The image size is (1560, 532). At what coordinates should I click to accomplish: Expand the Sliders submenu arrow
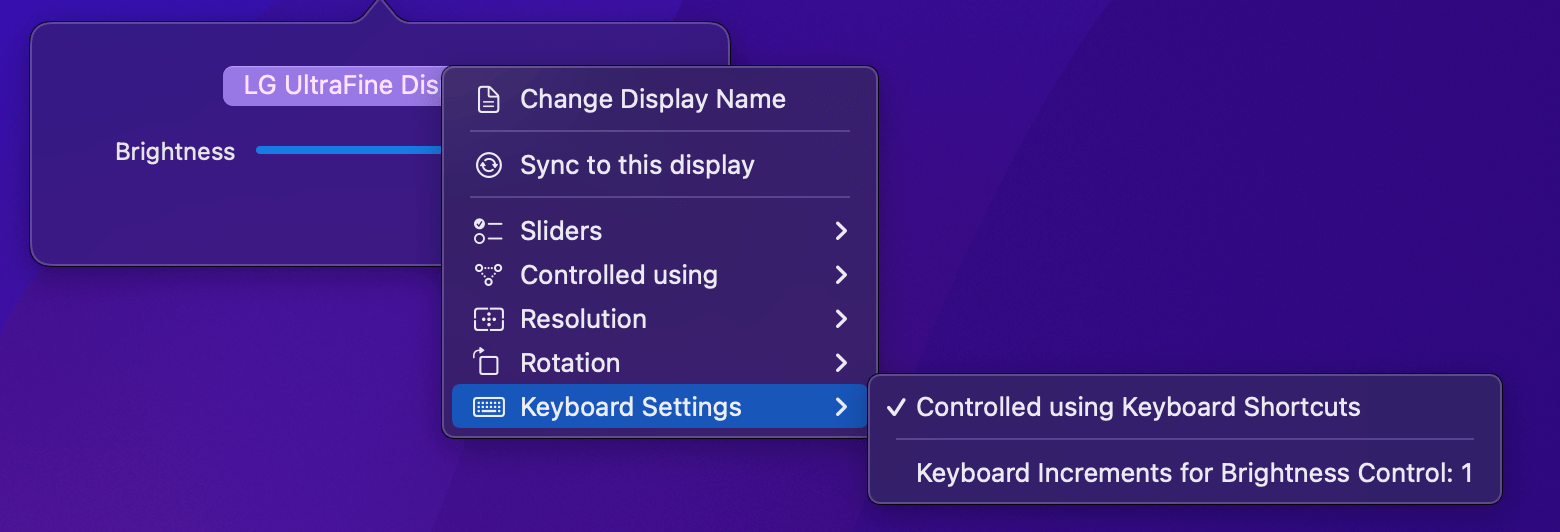841,231
